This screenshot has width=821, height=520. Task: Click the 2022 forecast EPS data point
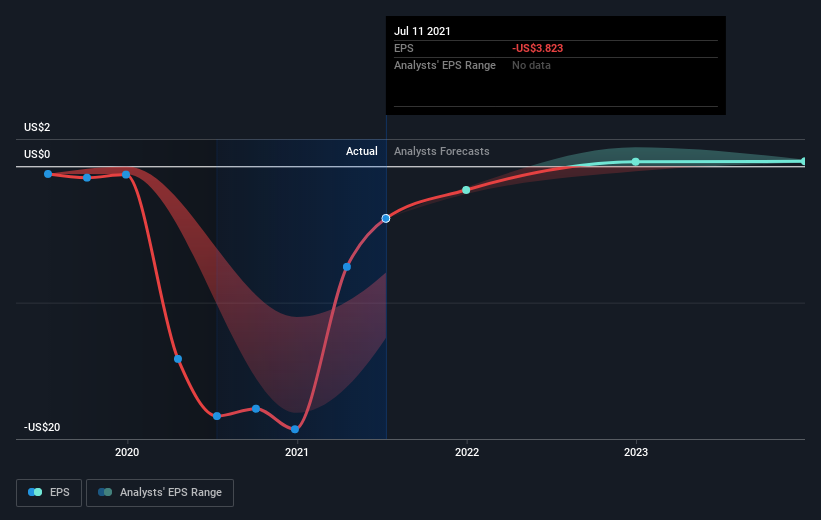point(466,190)
